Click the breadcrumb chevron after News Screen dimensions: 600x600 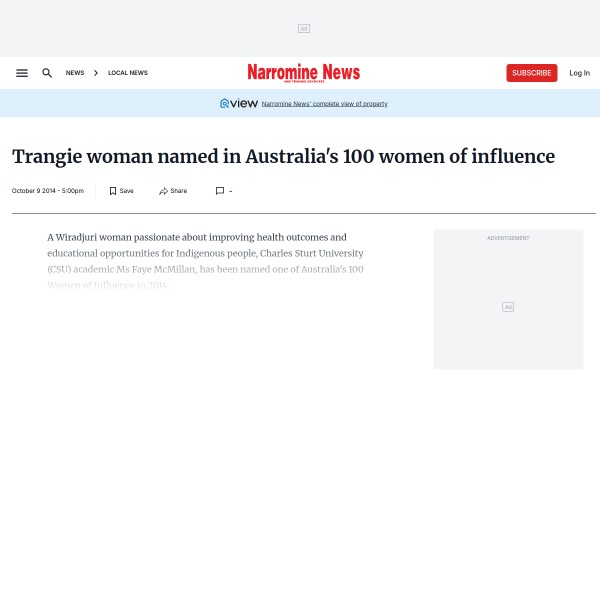(96, 73)
